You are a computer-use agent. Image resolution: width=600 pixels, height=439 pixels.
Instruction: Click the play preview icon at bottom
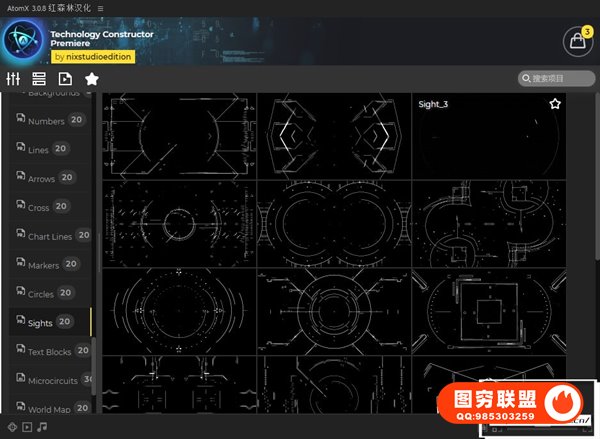coord(27,427)
